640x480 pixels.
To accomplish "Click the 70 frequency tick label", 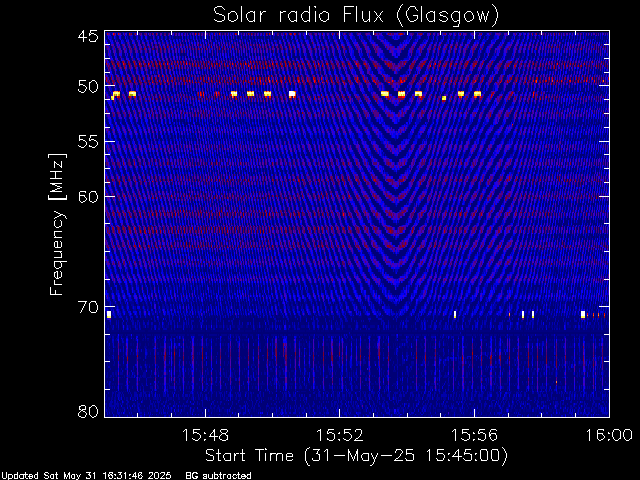I will pyautogui.click(x=88, y=307).
